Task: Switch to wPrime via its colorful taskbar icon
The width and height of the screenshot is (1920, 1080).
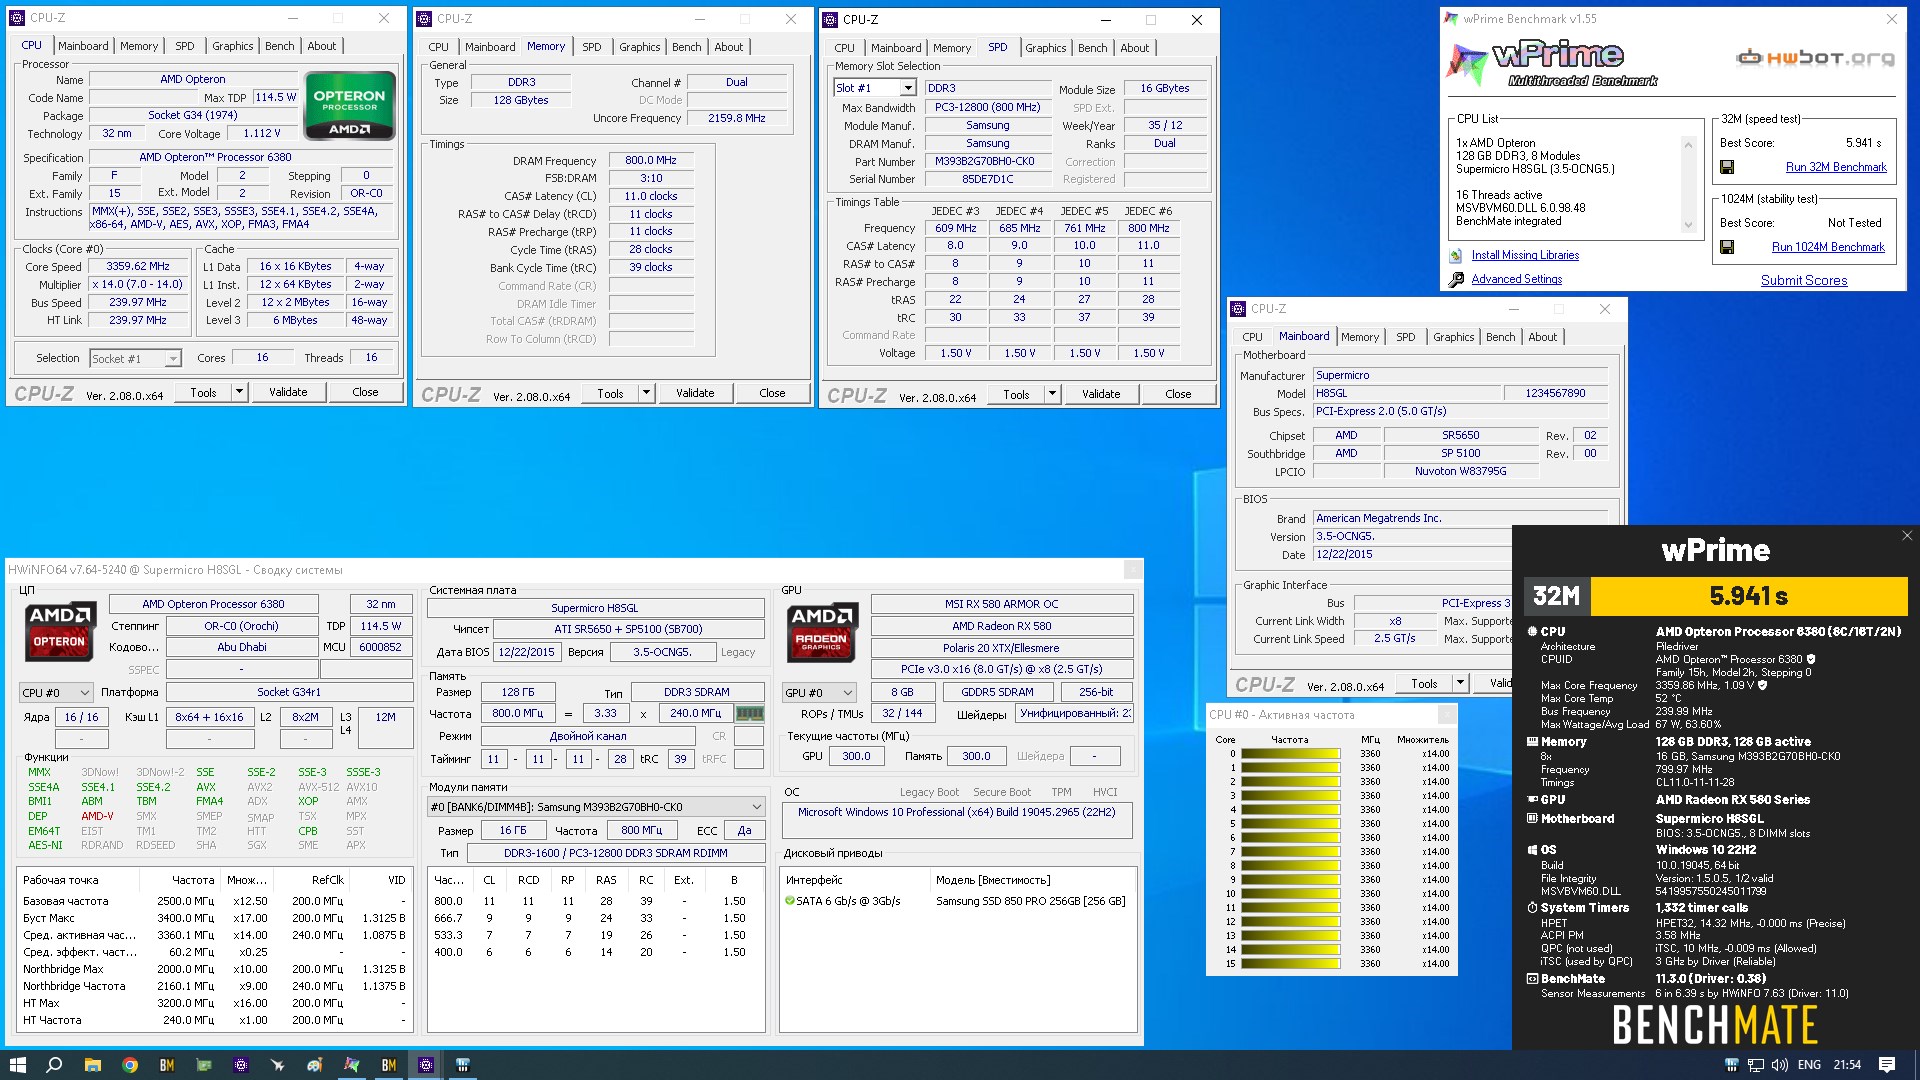Action: coord(352,1065)
